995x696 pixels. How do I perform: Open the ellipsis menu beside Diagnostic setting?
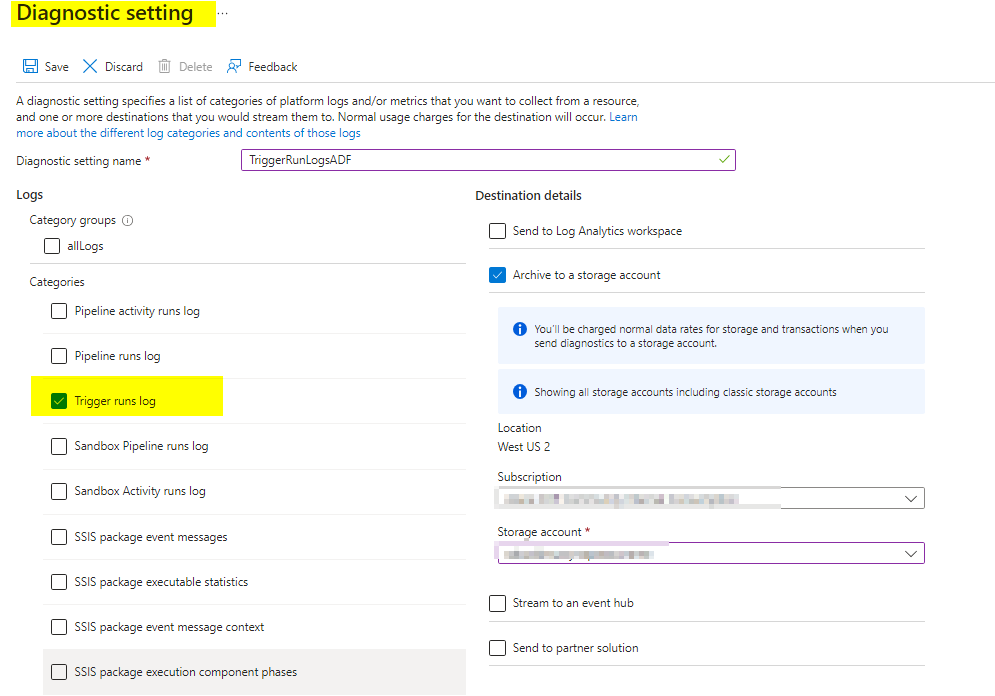pos(222,14)
